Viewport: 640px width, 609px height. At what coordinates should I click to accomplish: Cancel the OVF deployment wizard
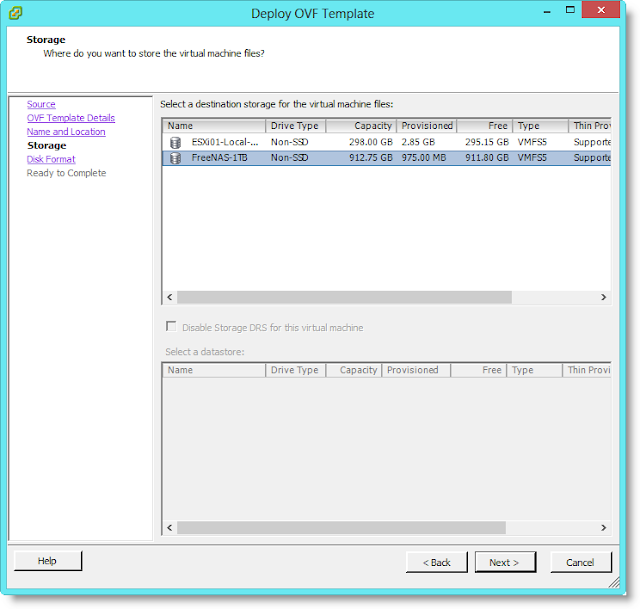pyautogui.click(x=581, y=562)
